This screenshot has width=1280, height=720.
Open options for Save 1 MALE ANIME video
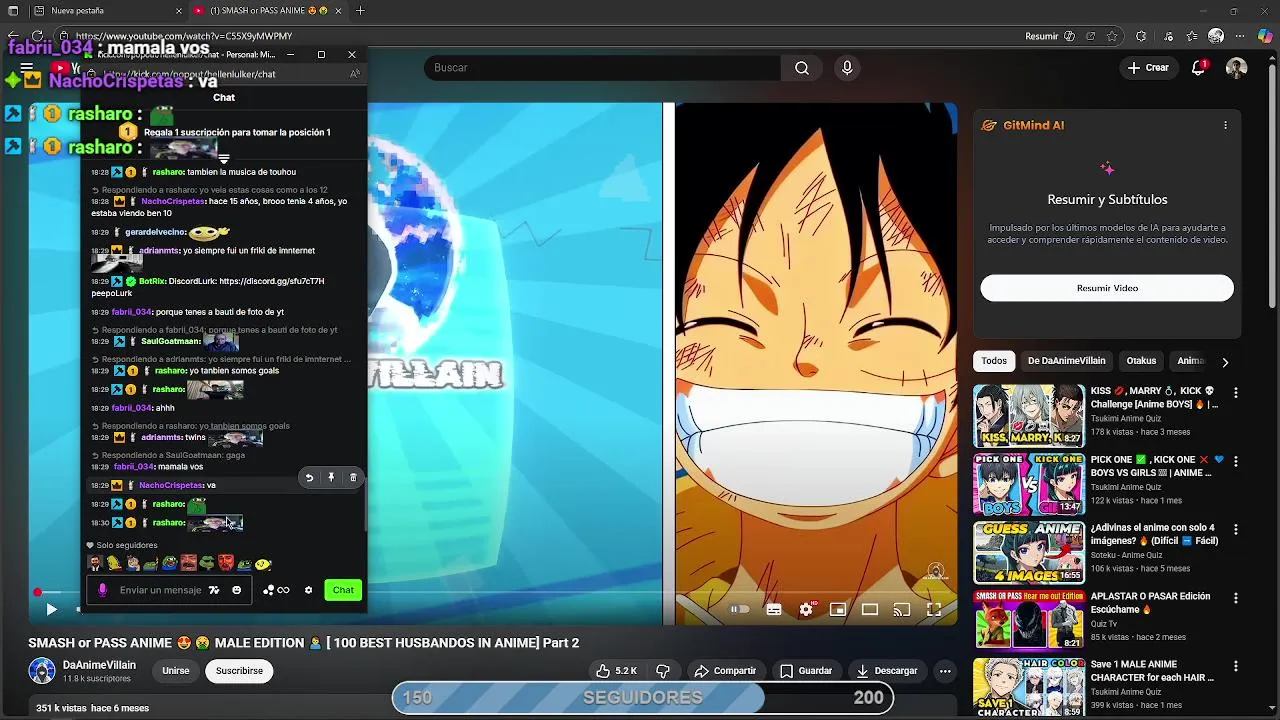click(x=1236, y=666)
